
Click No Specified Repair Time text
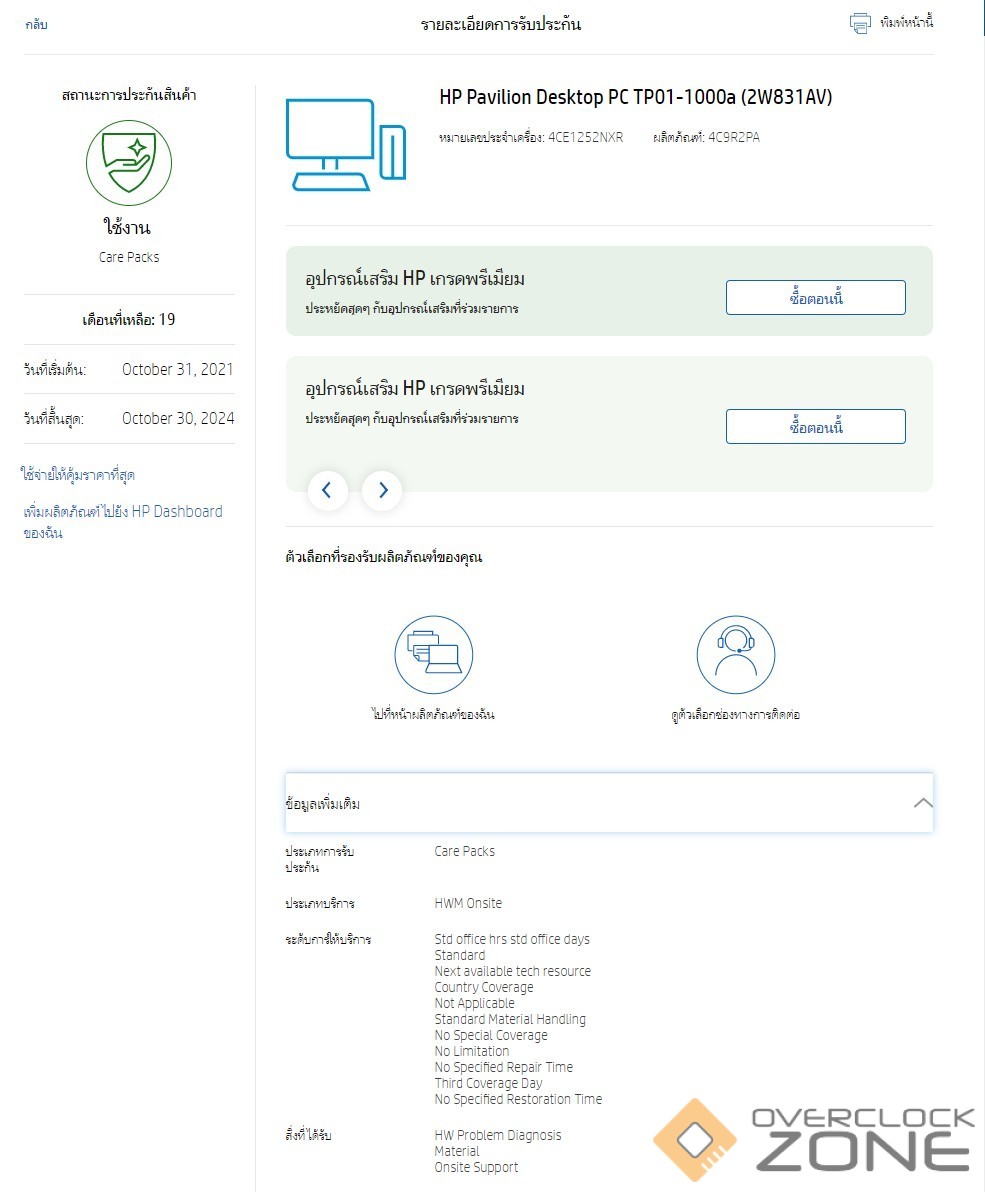(503, 1067)
